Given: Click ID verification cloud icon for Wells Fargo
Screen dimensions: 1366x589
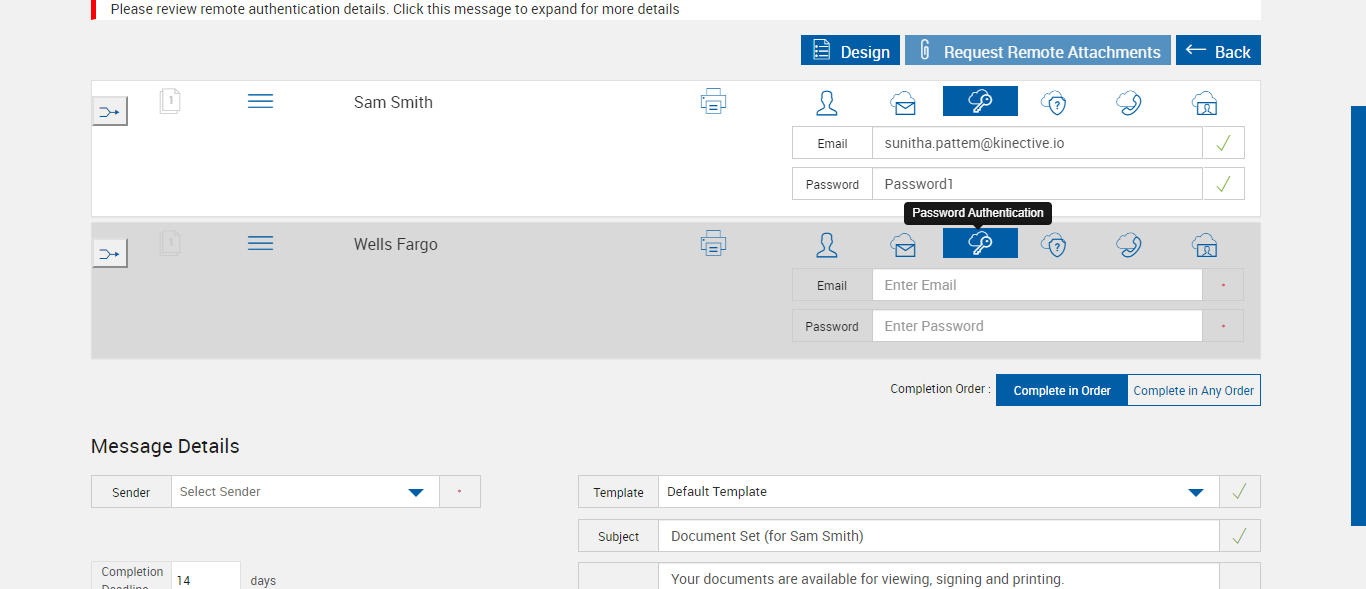Looking at the screenshot, I should pos(1204,244).
